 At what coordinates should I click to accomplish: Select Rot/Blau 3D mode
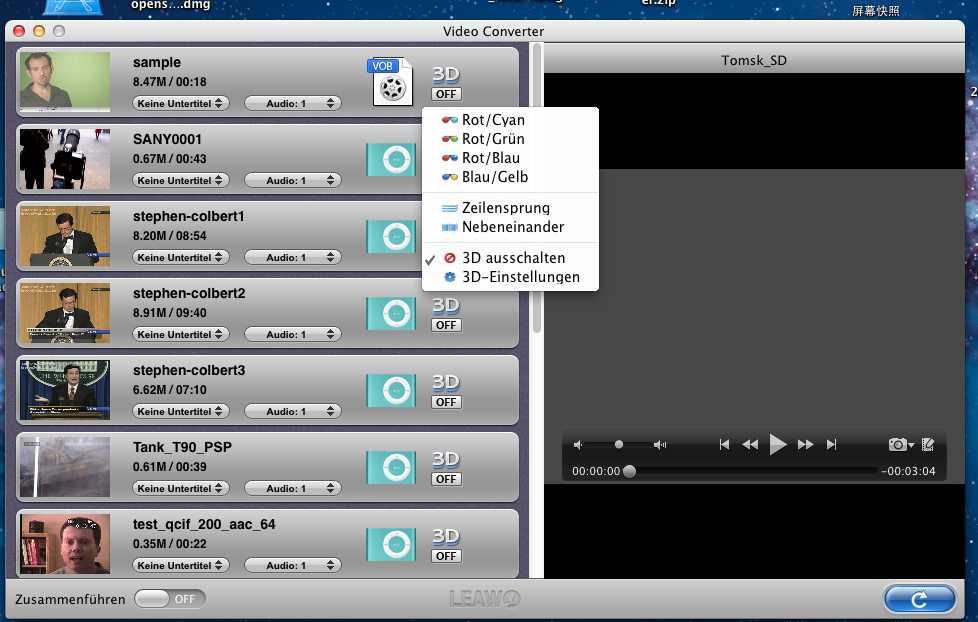coord(510,158)
